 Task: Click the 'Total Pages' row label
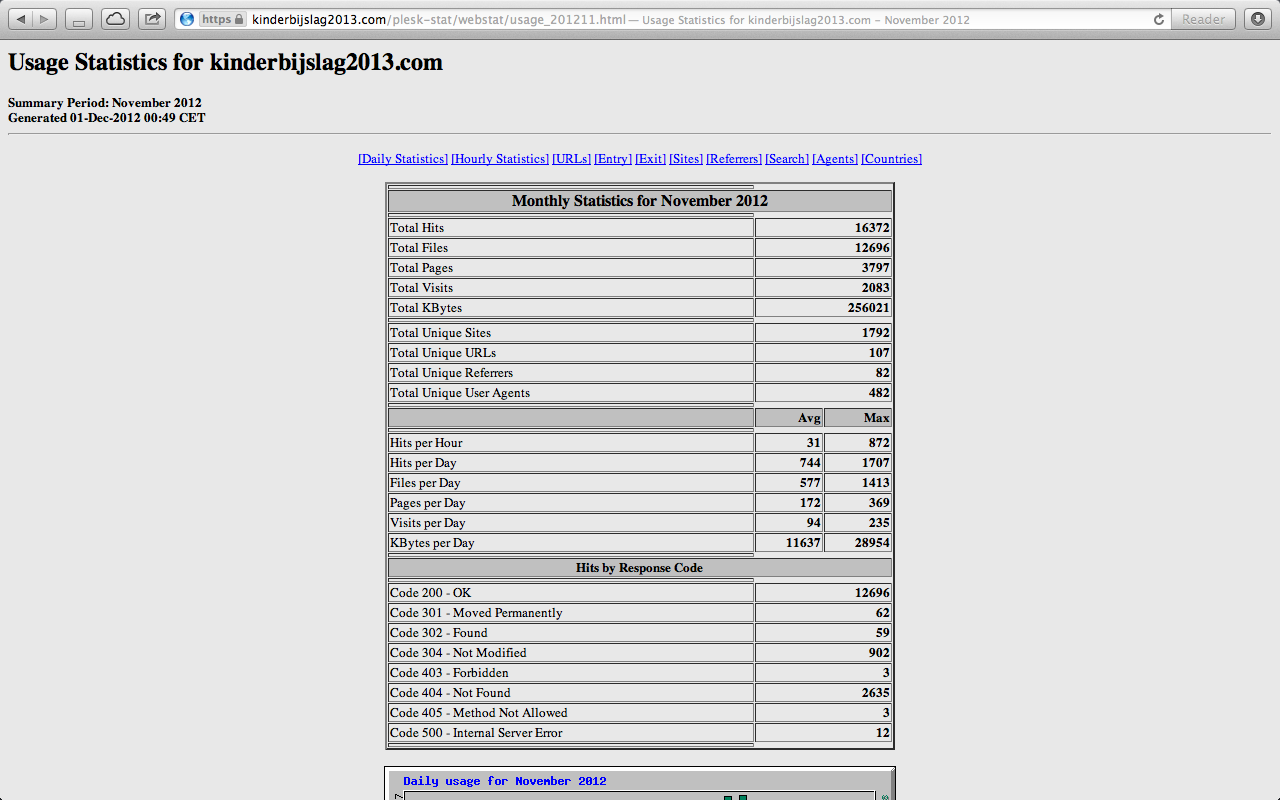421,268
